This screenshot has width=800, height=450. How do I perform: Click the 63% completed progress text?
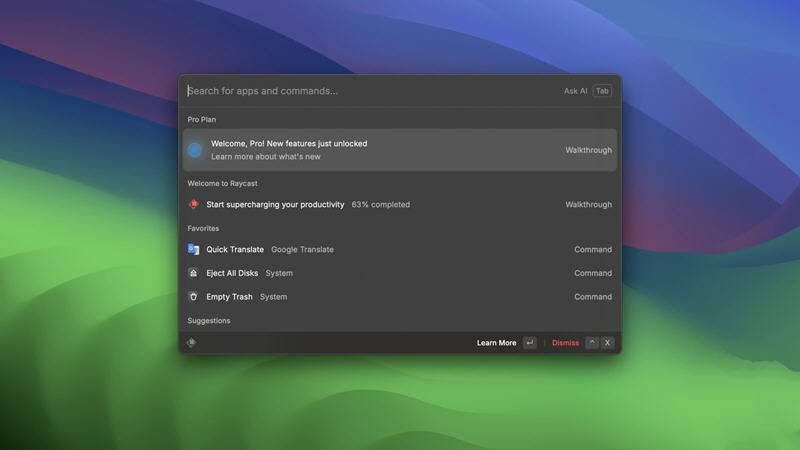(x=381, y=205)
